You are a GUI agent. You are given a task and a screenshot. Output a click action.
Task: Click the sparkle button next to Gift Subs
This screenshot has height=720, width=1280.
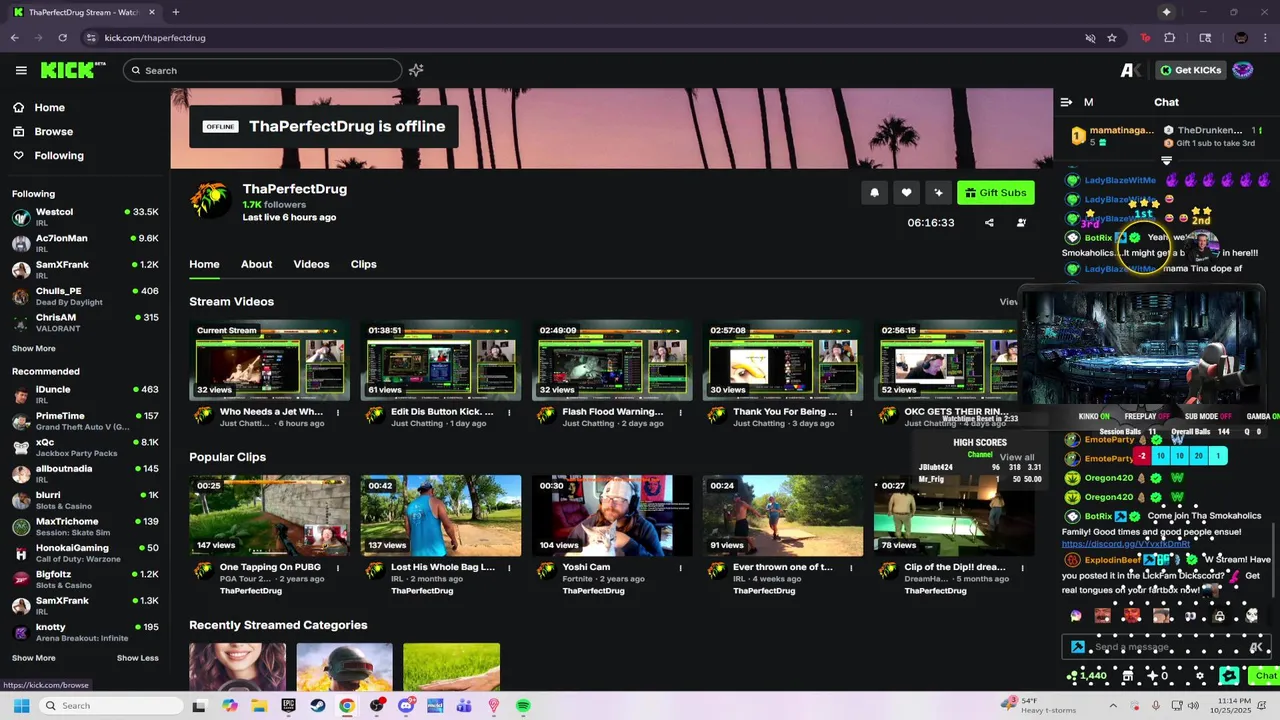pyautogui.click(x=938, y=193)
